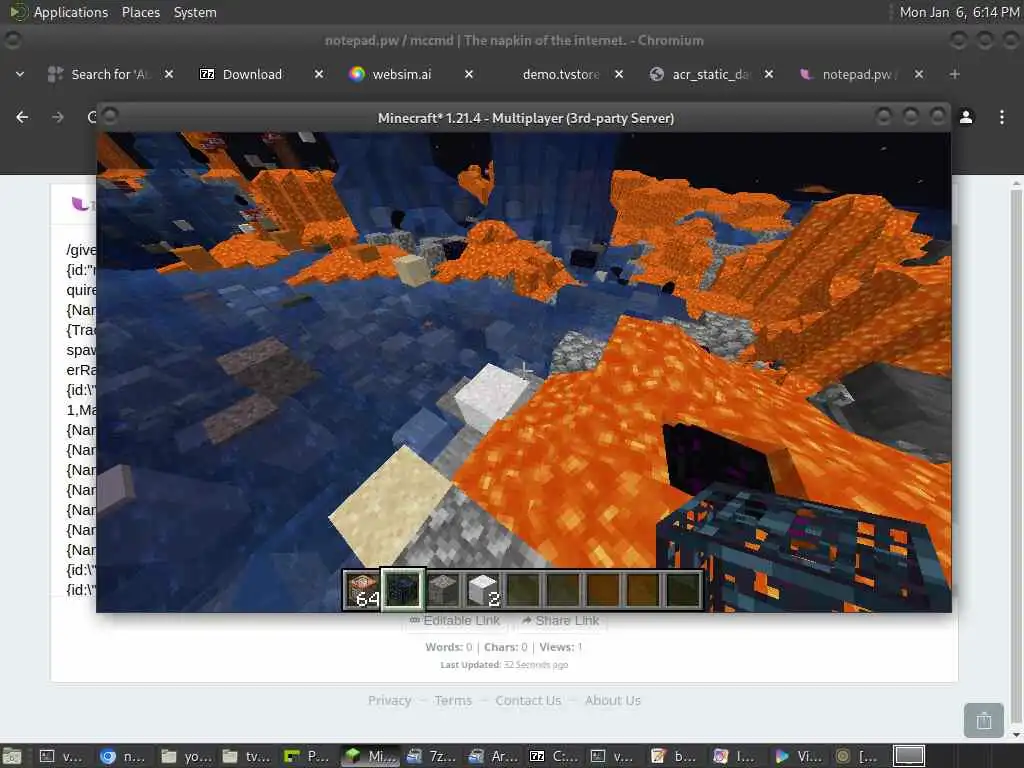Switch to the '7z...' taskbar item

pyautogui.click(x=430, y=756)
